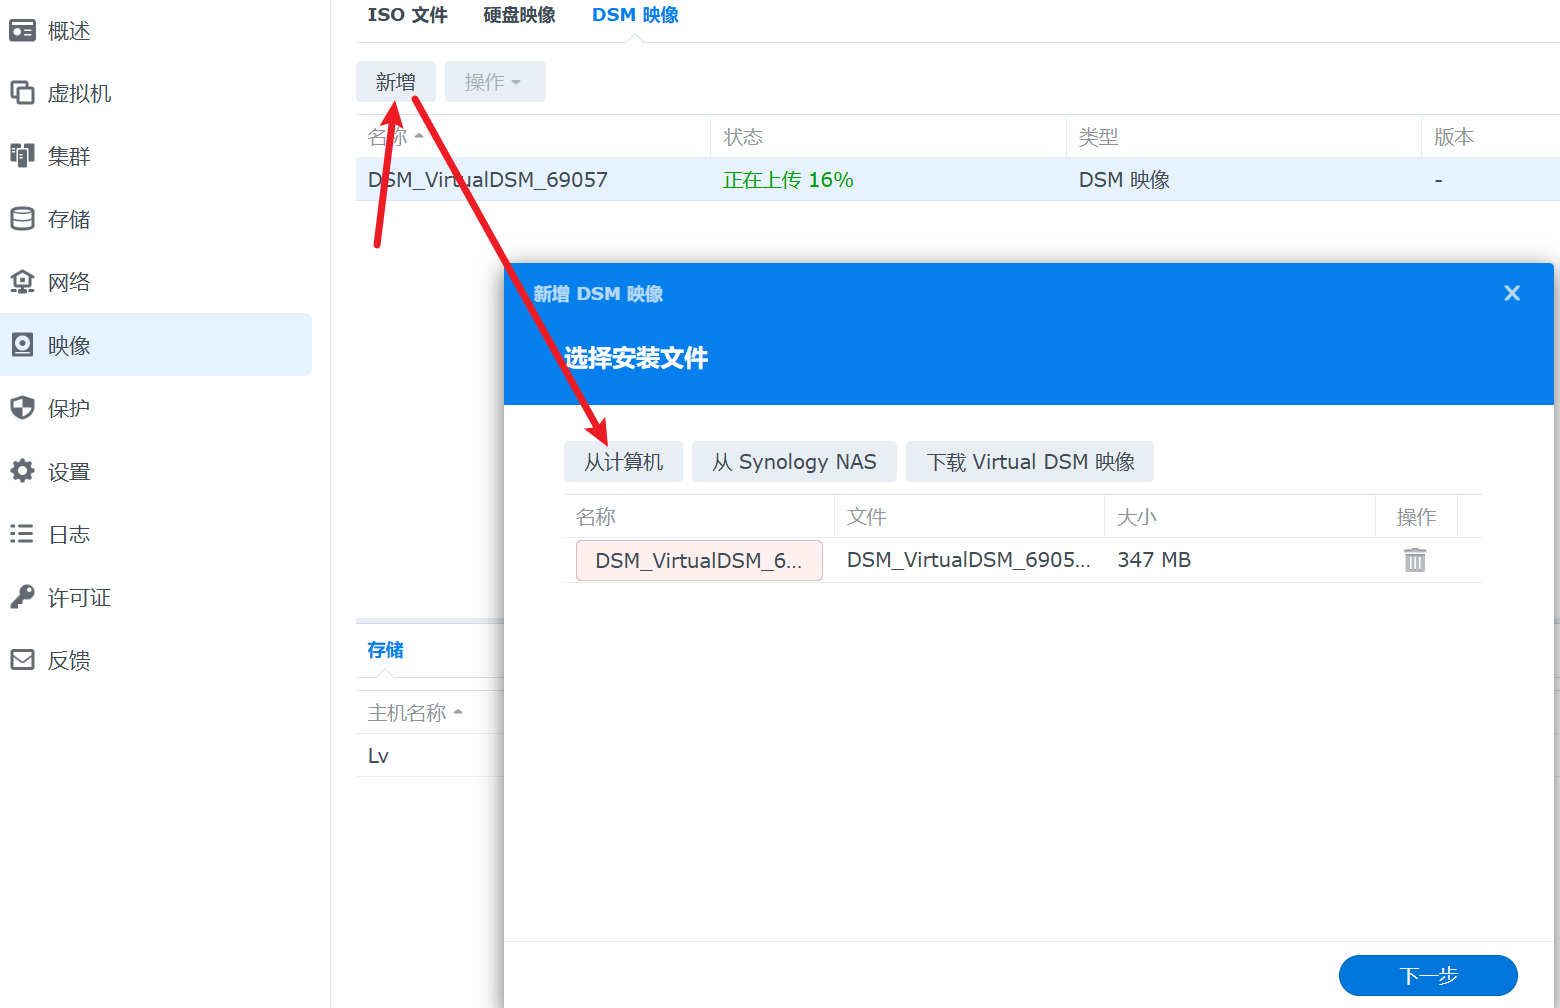Screen dimensions: 1560x1008
Task: Click the Feedback (反馈) envelope icon
Action: click(22, 660)
